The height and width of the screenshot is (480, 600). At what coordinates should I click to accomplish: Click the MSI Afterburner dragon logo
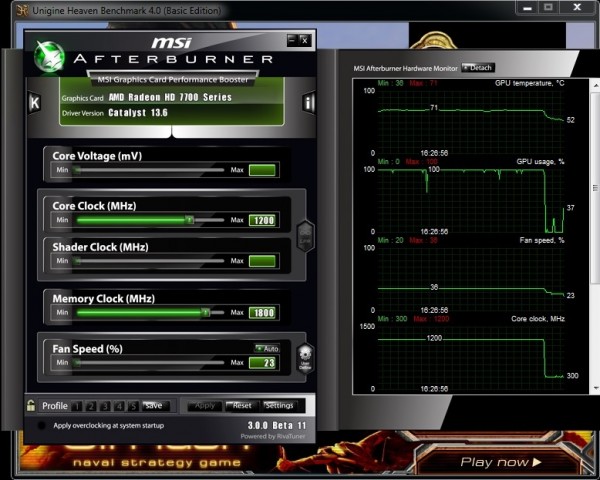(49, 57)
